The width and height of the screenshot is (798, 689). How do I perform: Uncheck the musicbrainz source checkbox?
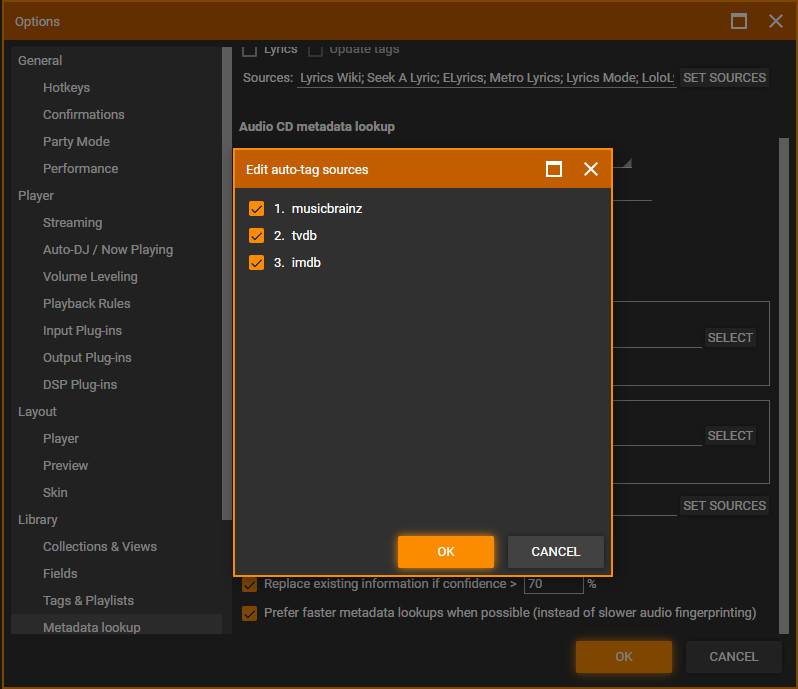click(x=256, y=209)
